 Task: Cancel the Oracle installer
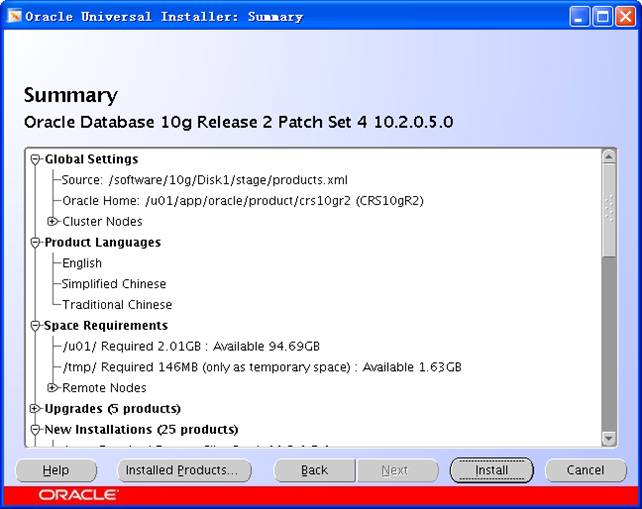[585, 470]
